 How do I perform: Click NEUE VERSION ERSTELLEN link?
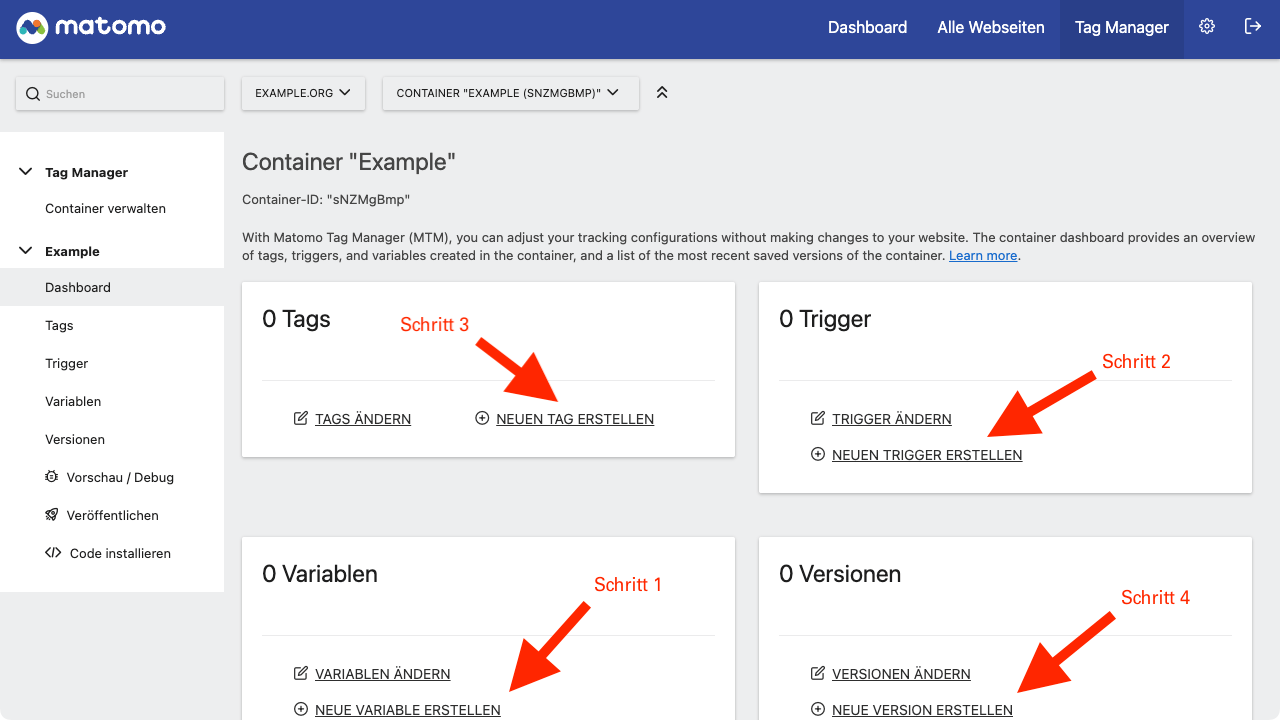[x=922, y=710]
